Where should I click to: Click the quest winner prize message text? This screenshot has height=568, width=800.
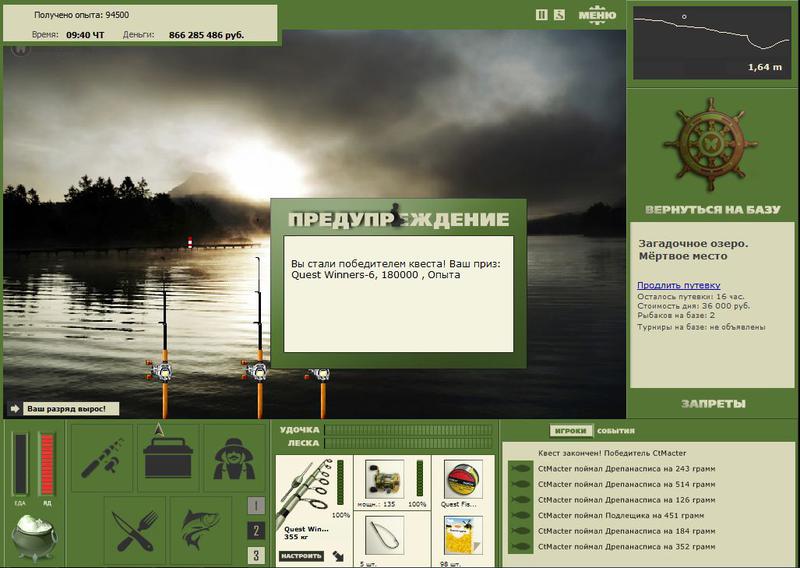396,269
